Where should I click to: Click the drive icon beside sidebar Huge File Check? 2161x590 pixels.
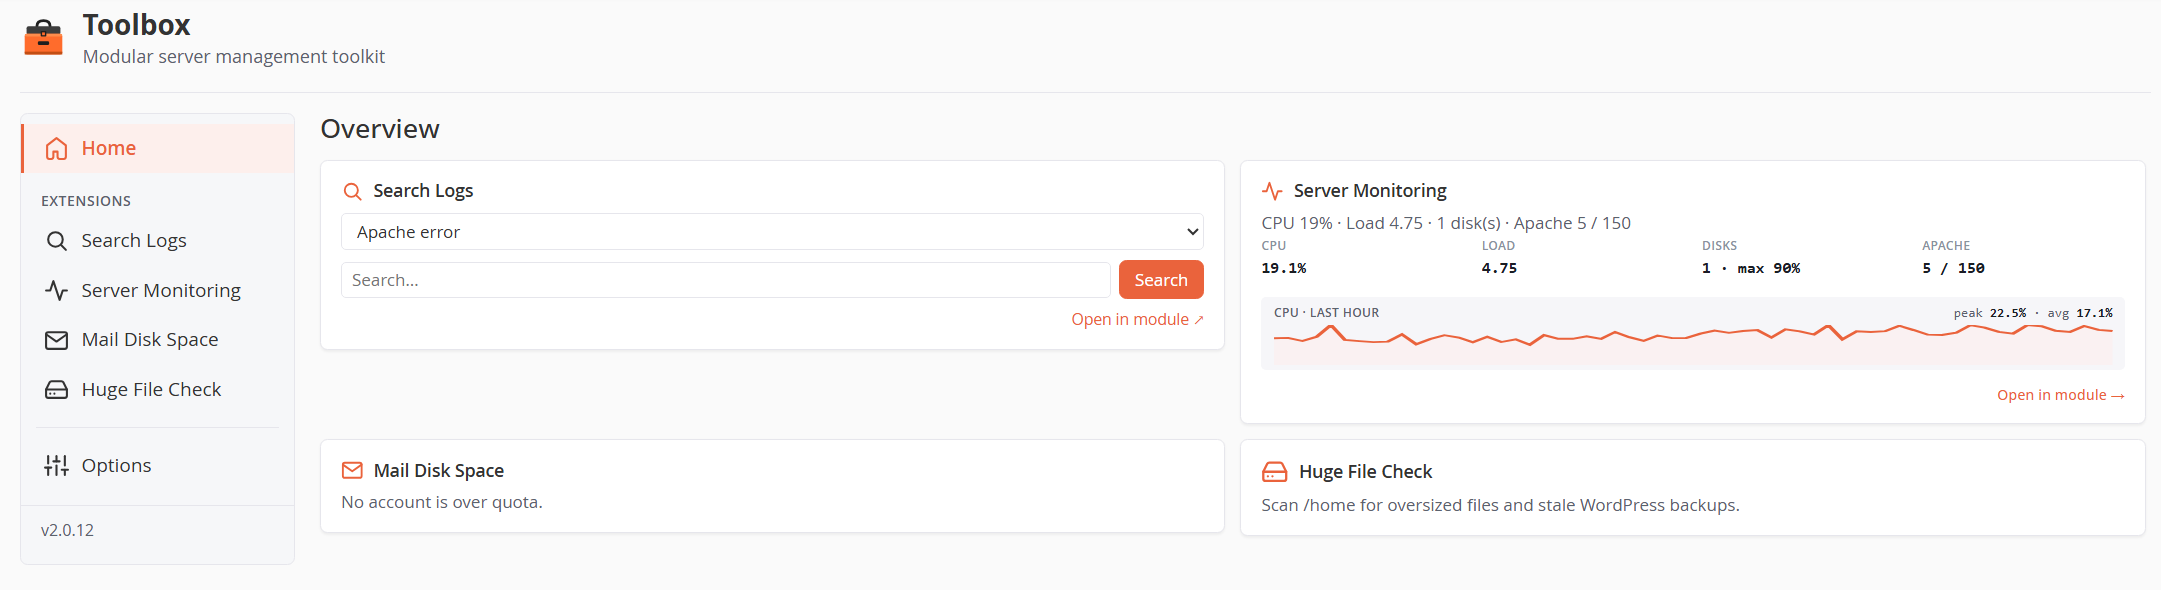pos(57,390)
